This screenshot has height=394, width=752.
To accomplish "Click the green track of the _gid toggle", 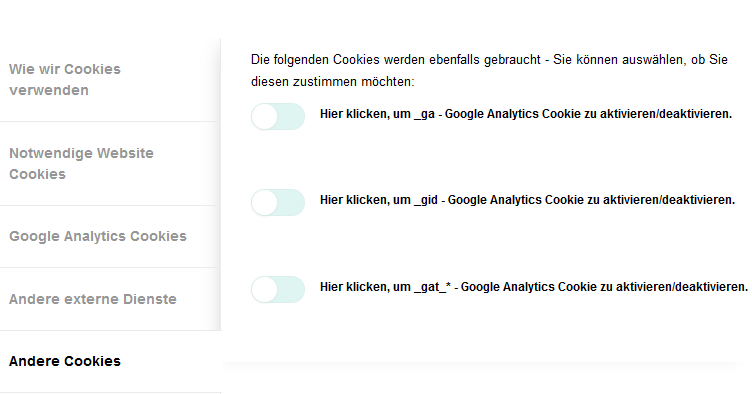I will pos(291,202).
